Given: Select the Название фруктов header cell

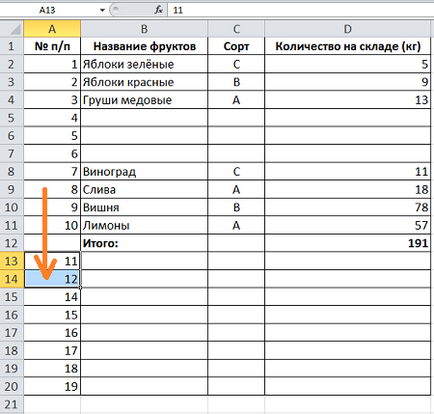Looking at the screenshot, I should pos(144,46).
